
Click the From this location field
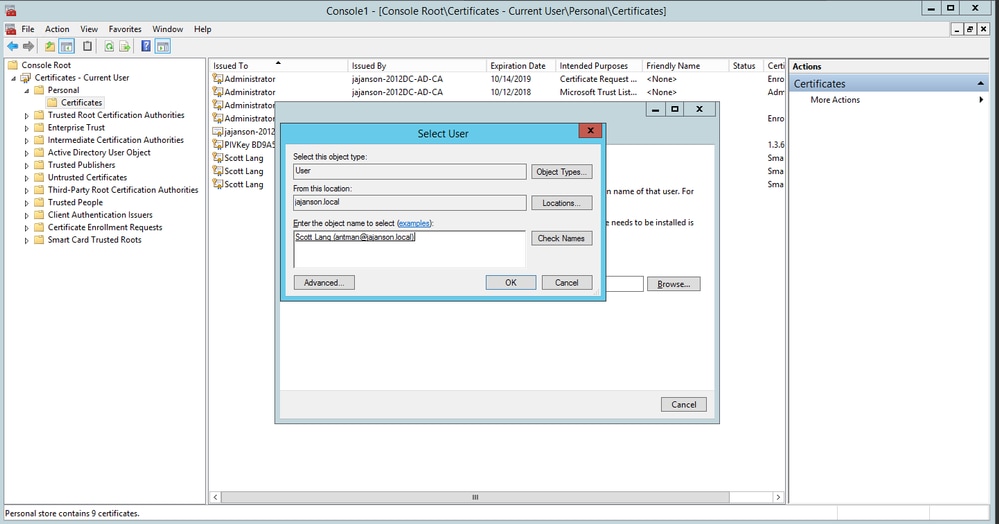pyautogui.click(x=410, y=203)
